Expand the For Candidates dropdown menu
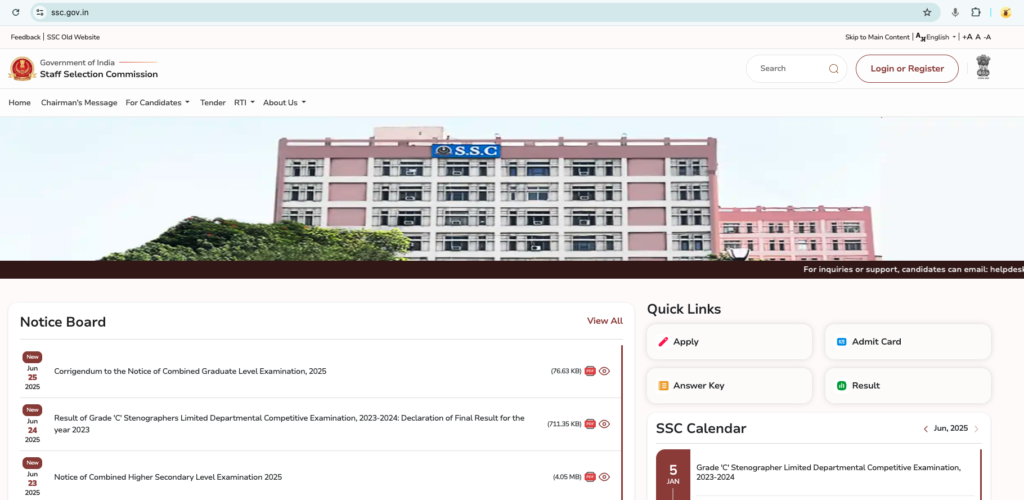This screenshot has width=1024, height=500. coord(157,102)
